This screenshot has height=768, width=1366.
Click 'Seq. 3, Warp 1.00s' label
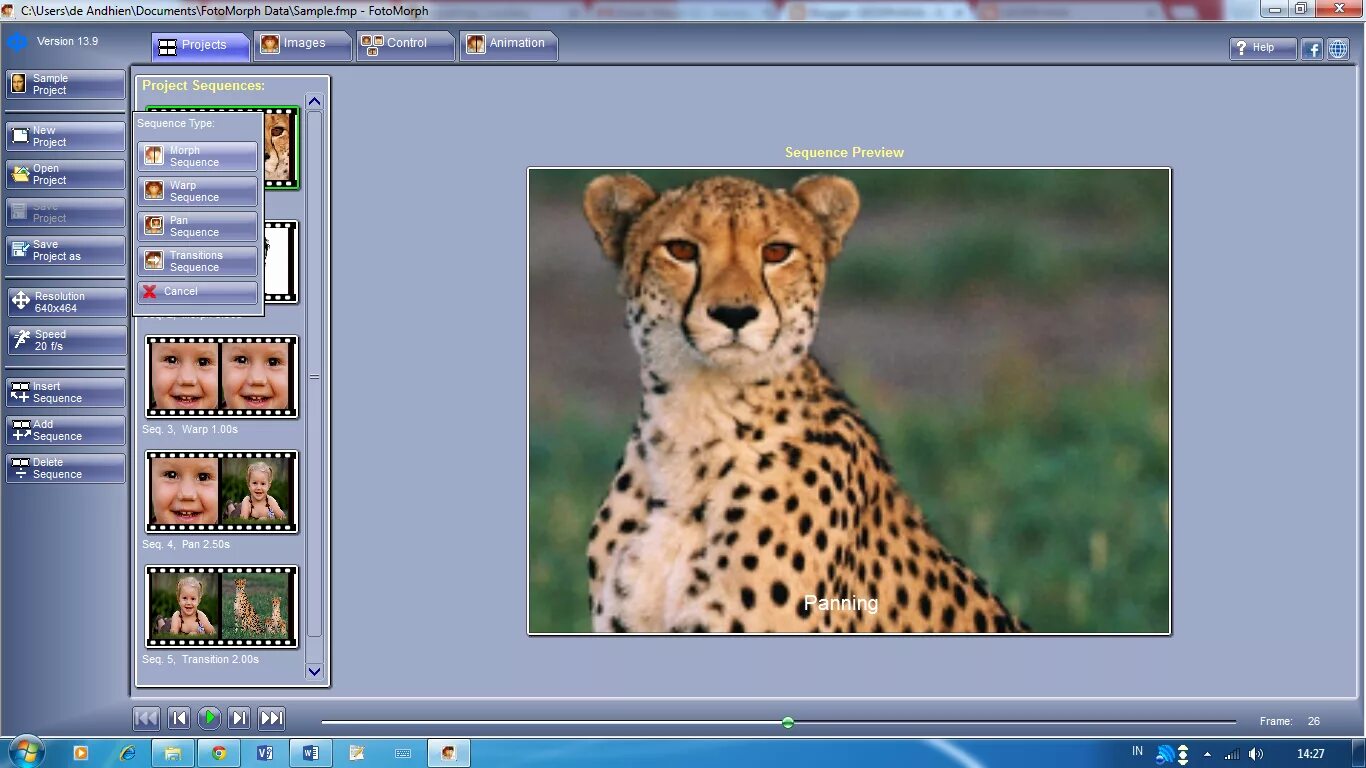point(190,429)
